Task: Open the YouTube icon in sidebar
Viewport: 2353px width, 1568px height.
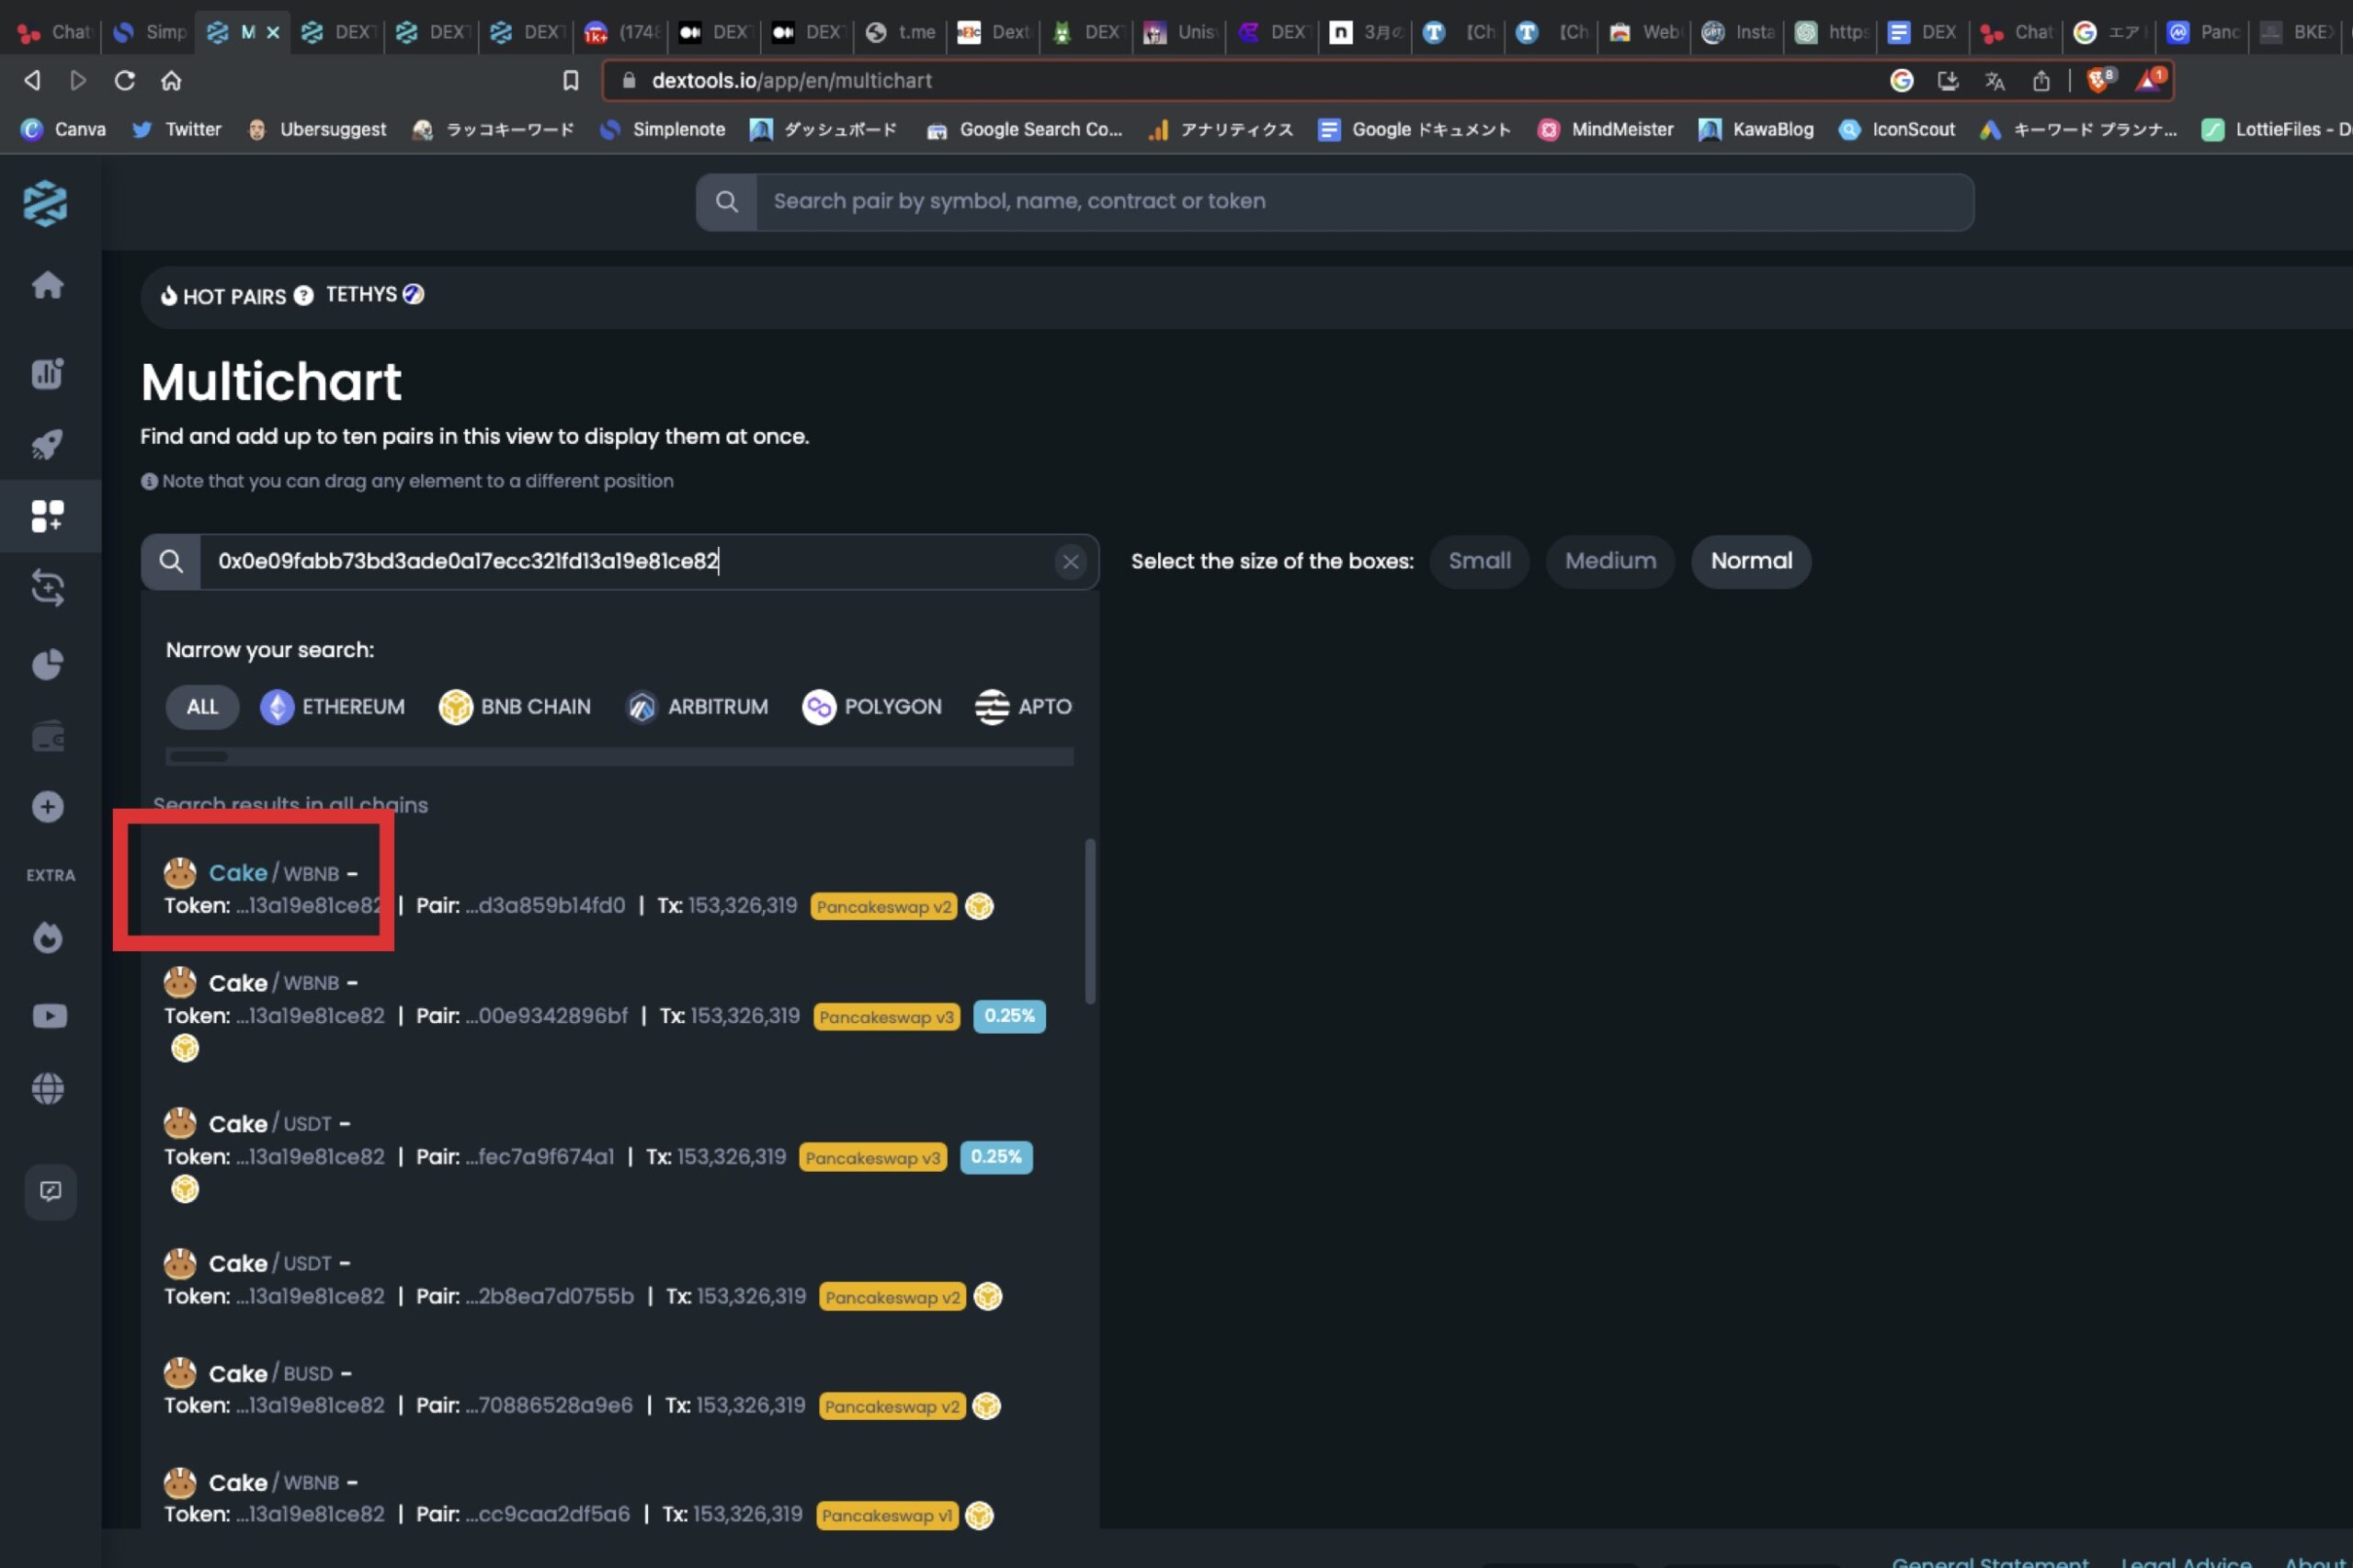Action: (x=49, y=1016)
